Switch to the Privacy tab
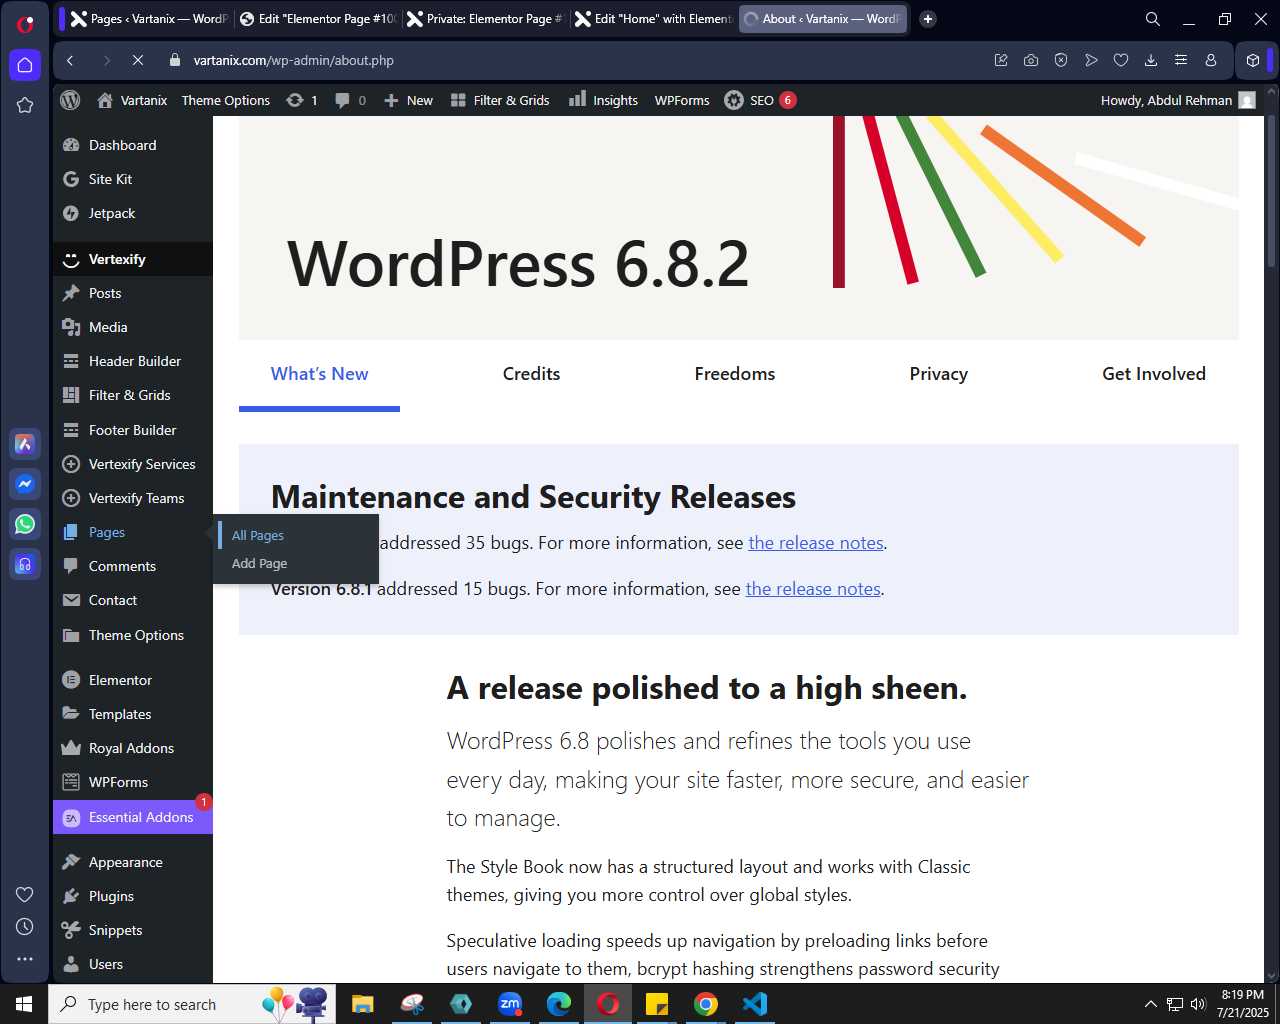 [938, 374]
